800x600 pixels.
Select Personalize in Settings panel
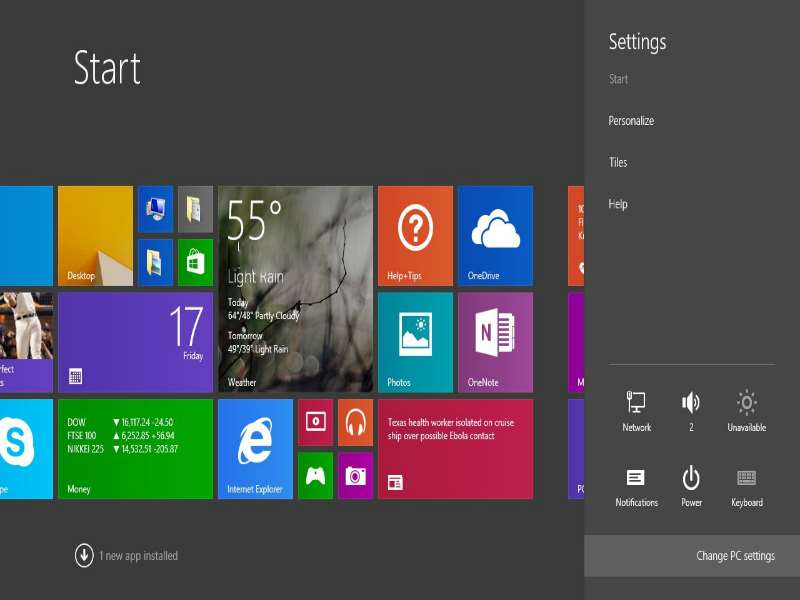[x=631, y=121]
